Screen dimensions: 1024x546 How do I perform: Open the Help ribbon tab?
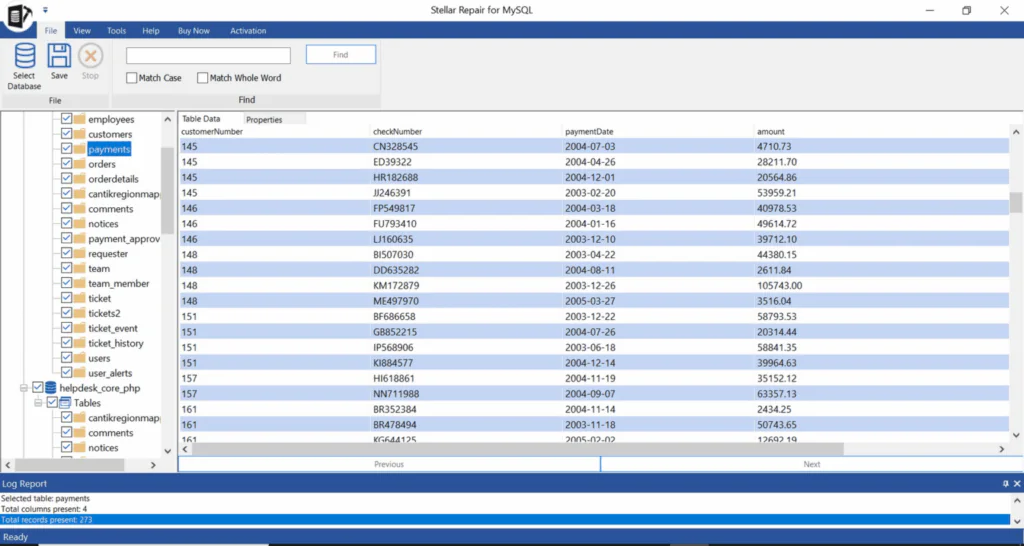point(151,31)
